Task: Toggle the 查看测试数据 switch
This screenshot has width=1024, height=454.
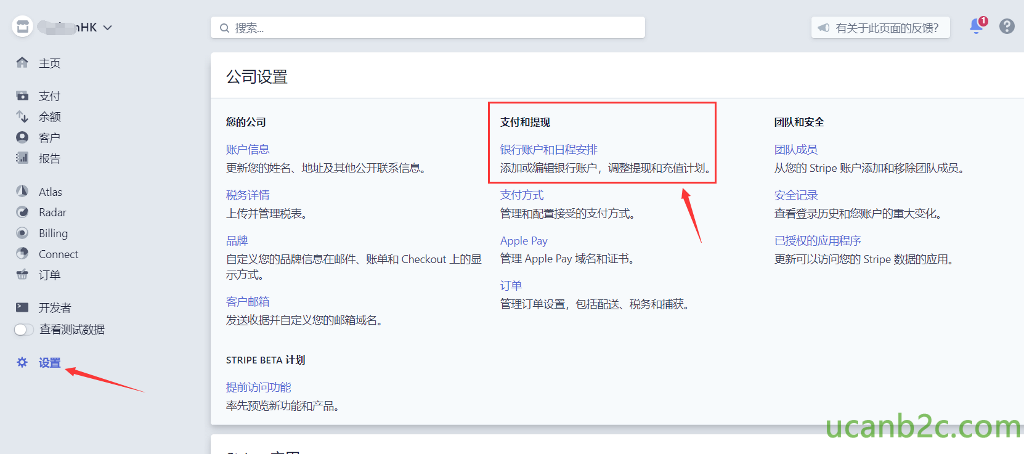Action: point(24,330)
